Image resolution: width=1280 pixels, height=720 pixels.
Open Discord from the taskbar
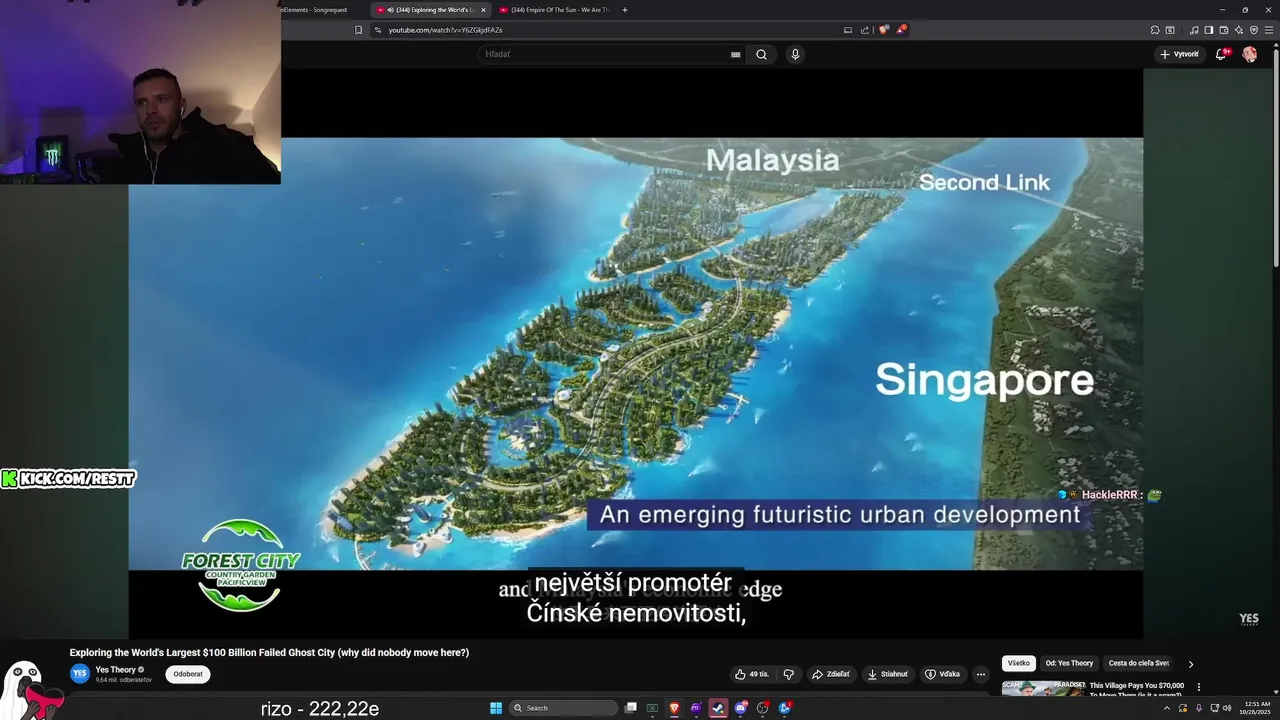pyautogui.click(x=740, y=708)
